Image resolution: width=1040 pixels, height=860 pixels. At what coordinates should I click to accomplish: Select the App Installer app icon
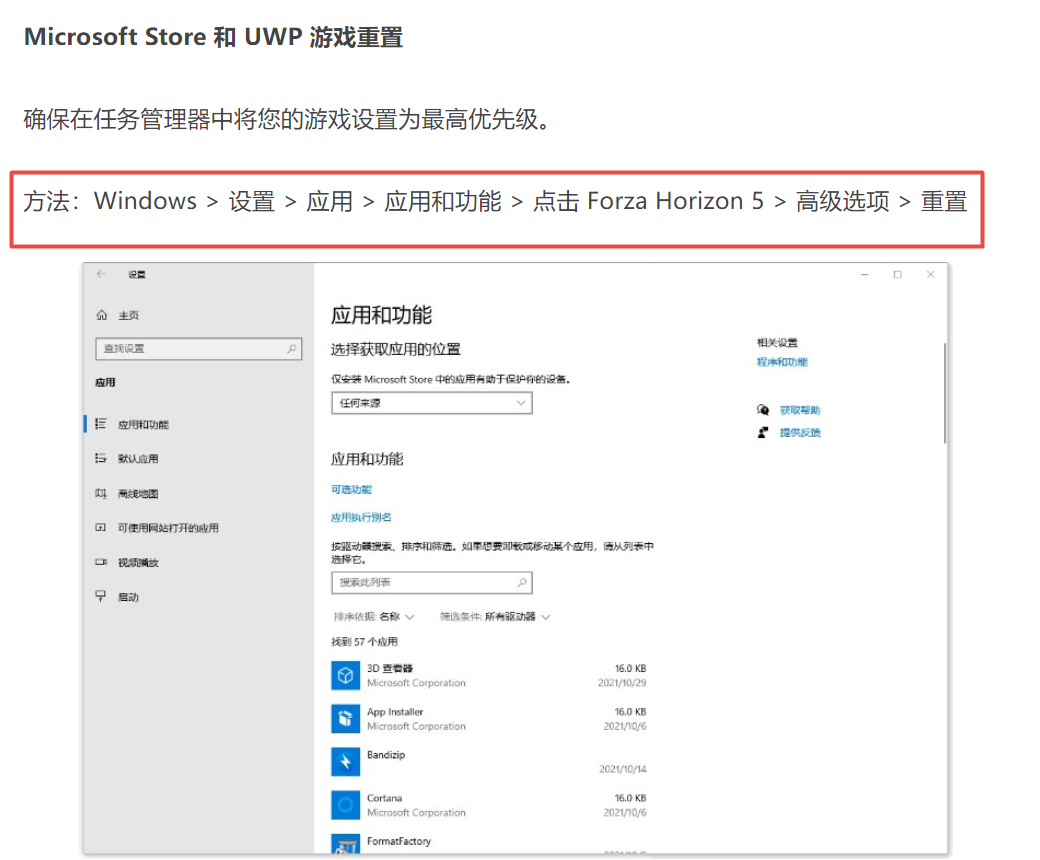tap(346, 719)
